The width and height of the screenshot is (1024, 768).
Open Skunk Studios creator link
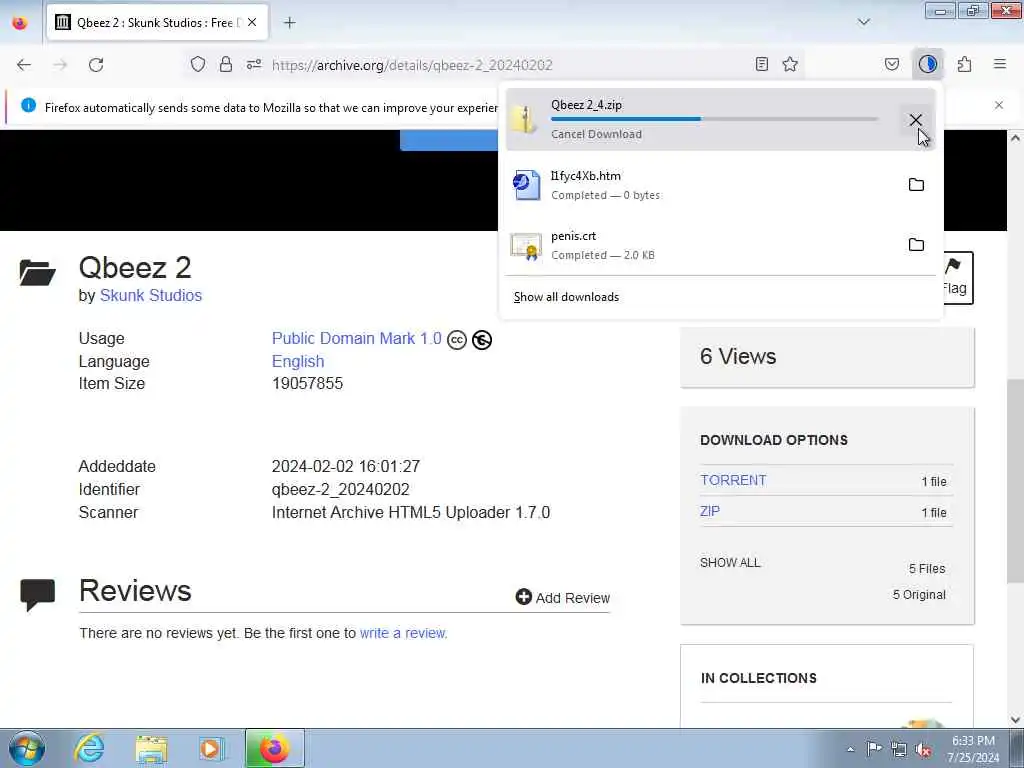pyautogui.click(x=151, y=295)
